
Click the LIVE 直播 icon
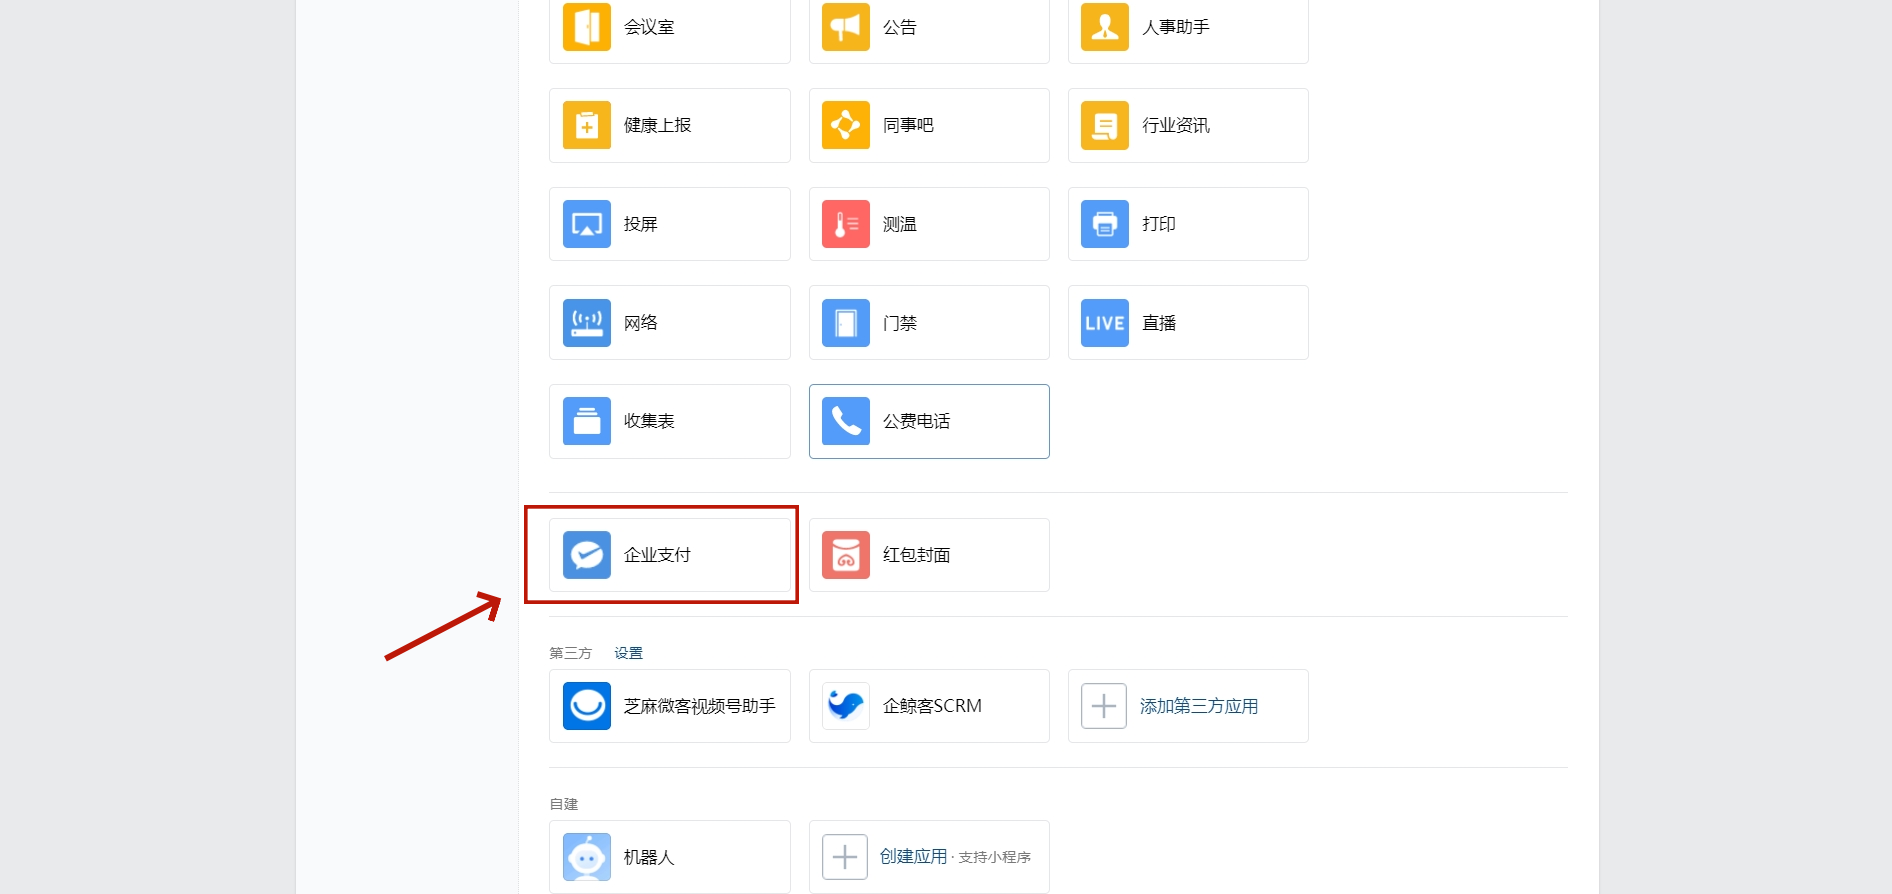[1105, 323]
